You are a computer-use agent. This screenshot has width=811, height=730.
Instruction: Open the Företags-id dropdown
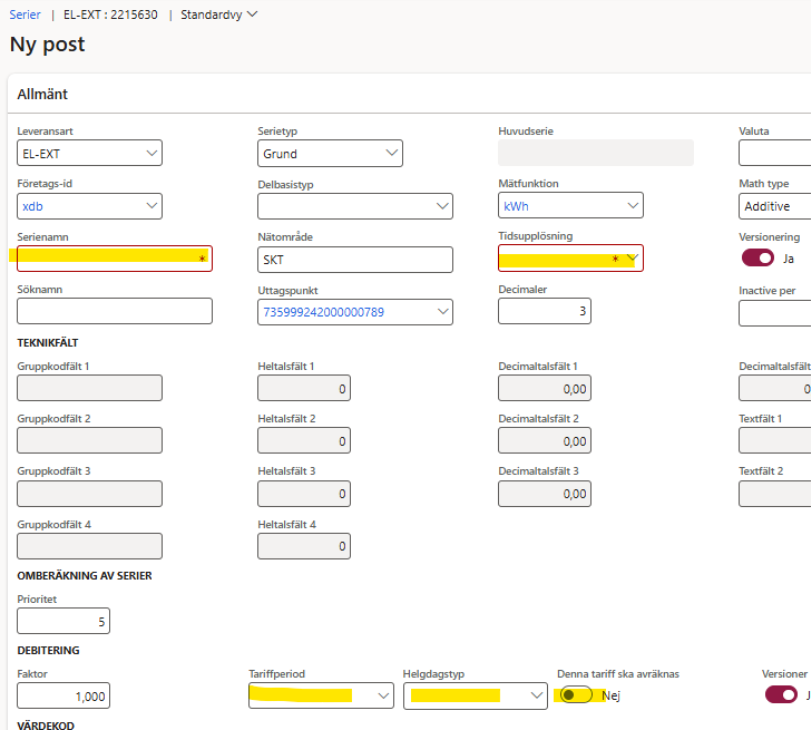click(151, 206)
